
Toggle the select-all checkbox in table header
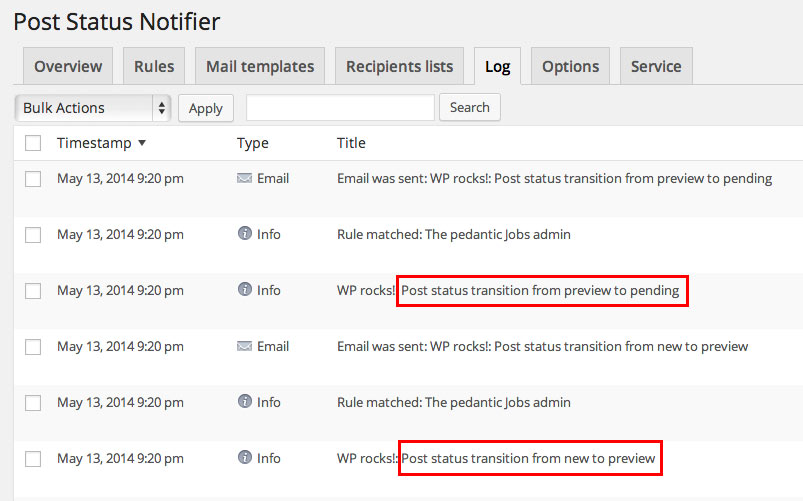(x=33, y=143)
